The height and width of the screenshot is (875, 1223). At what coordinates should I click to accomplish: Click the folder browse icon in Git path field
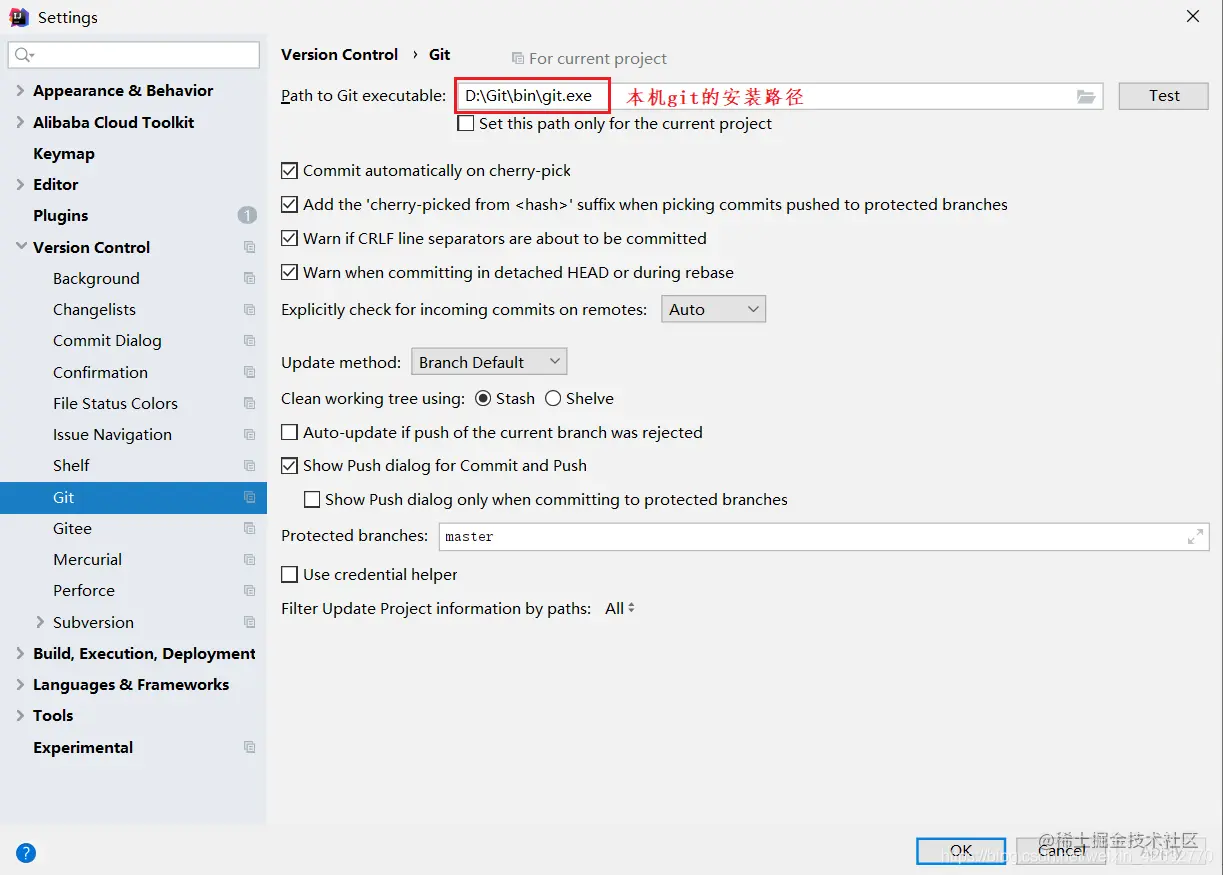pos(1086,96)
